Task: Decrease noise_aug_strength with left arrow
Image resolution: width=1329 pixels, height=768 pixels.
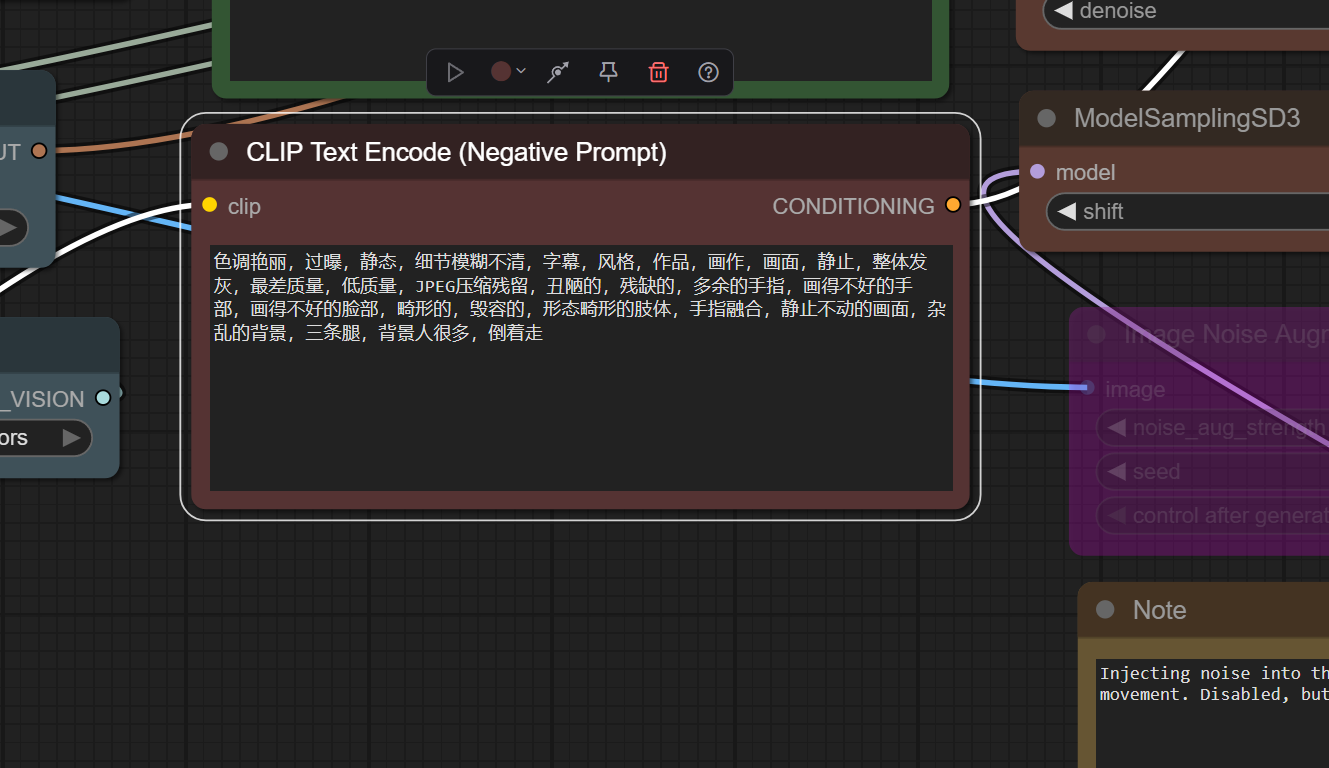Action: click(1115, 428)
